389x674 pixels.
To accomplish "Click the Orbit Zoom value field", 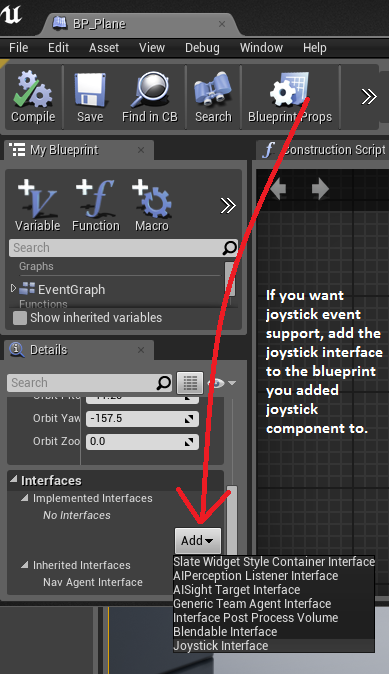I will coord(142,441).
